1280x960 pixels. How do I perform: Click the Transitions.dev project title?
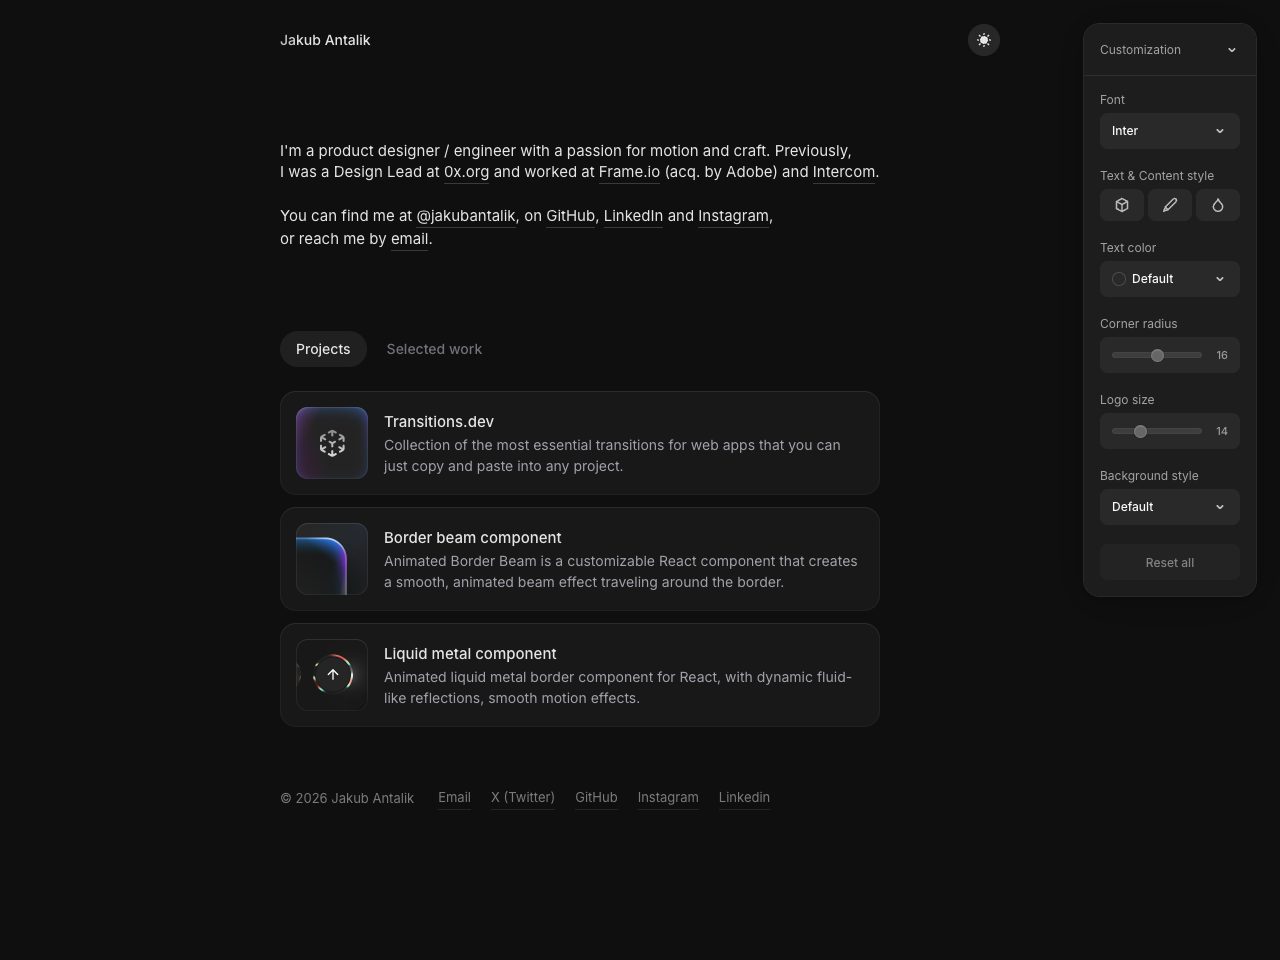(x=439, y=422)
